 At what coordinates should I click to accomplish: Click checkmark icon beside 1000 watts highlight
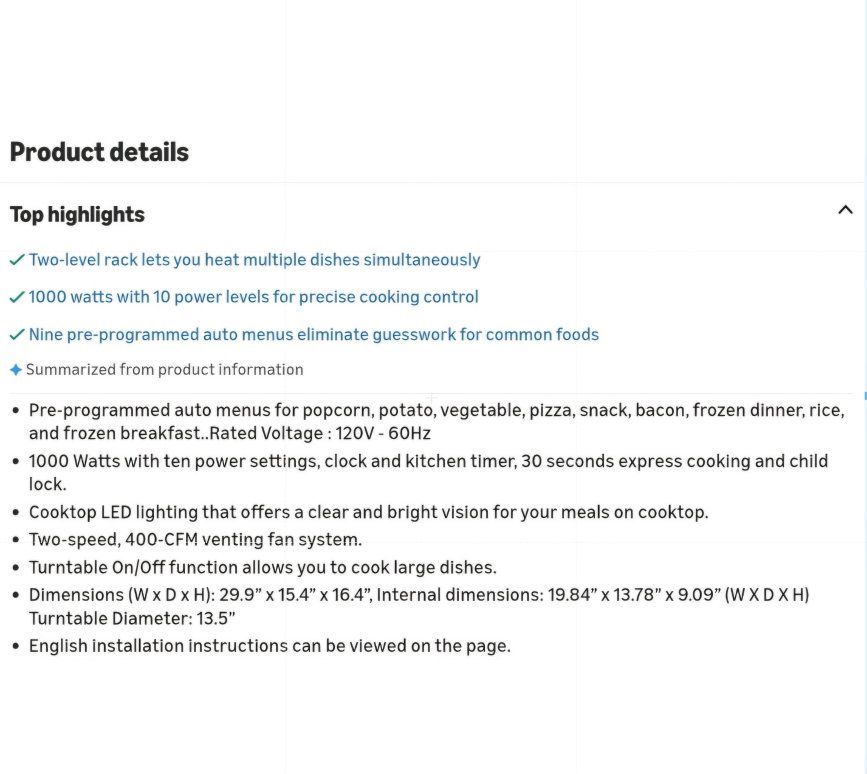point(17,297)
